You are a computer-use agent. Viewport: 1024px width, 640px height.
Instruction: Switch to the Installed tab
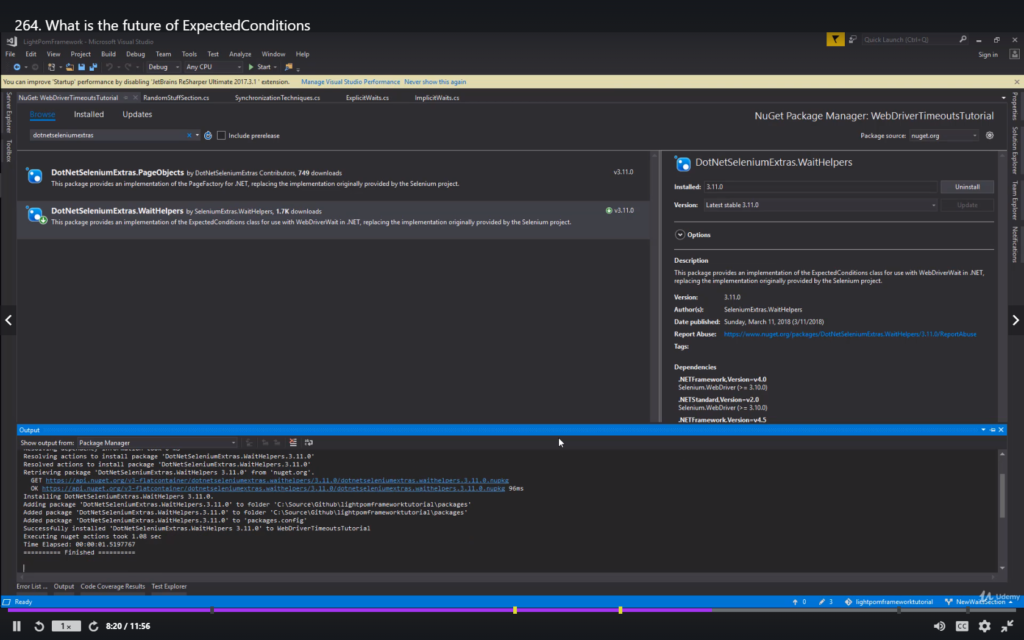[88, 115]
